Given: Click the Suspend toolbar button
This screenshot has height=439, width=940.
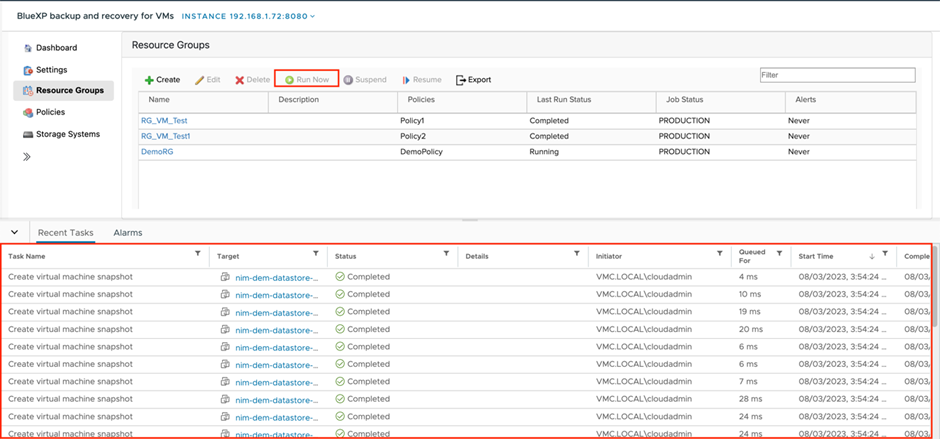Looking at the screenshot, I should point(365,80).
